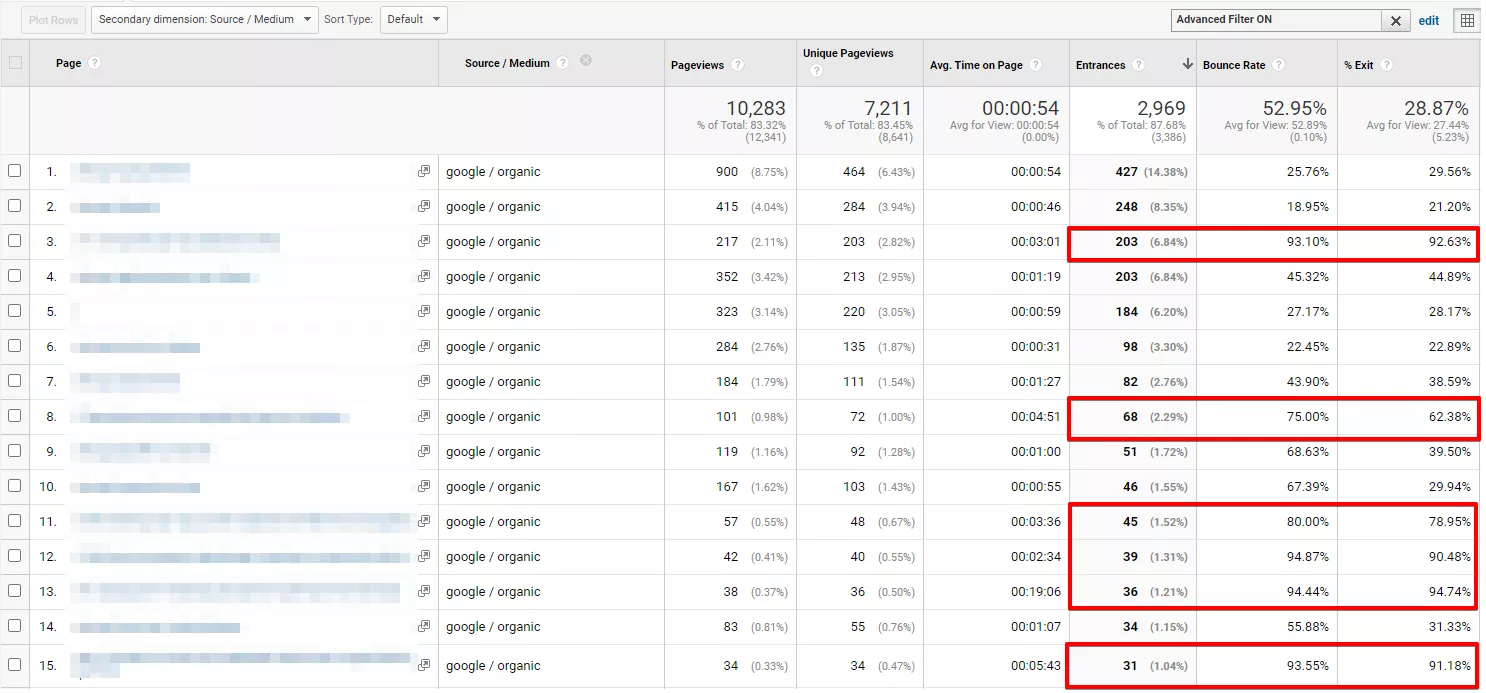Click the 93.10% bounce rate value
The width and height of the screenshot is (1486, 693).
point(1308,242)
